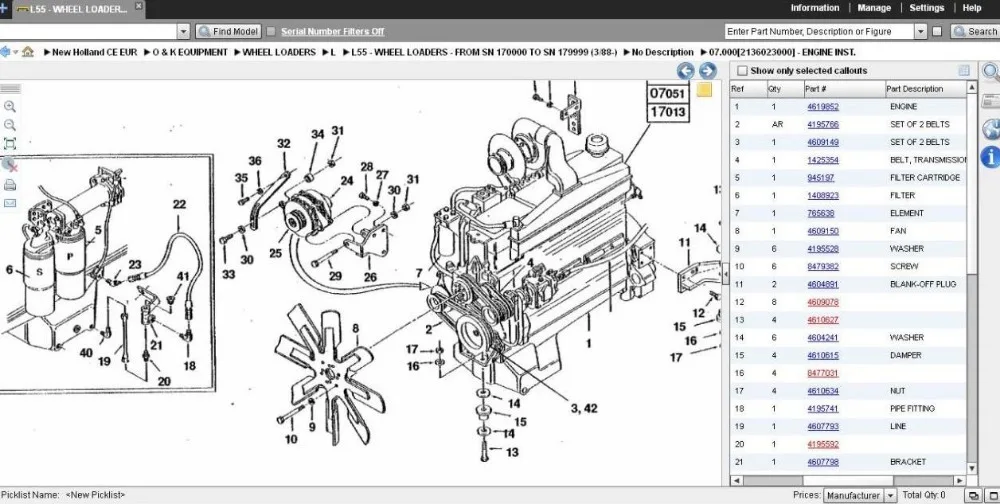Open the Information menu
The height and width of the screenshot is (504, 1000).
point(814,8)
